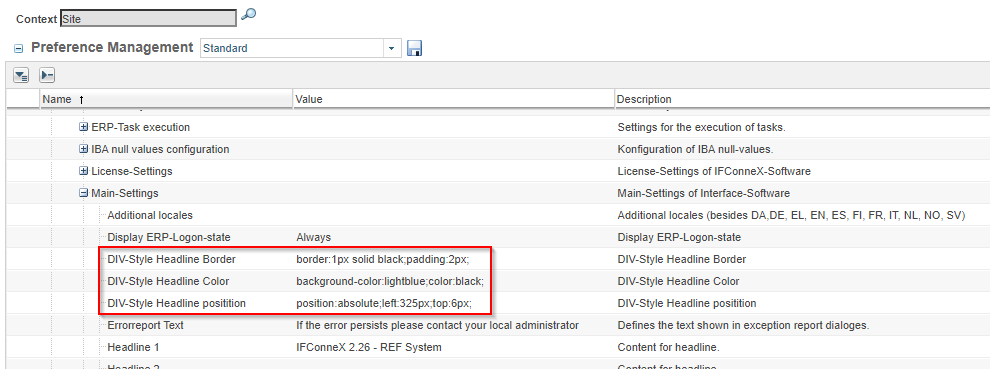Click the Headline 1 preference row
990x369 pixels.
tap(495, 347)
